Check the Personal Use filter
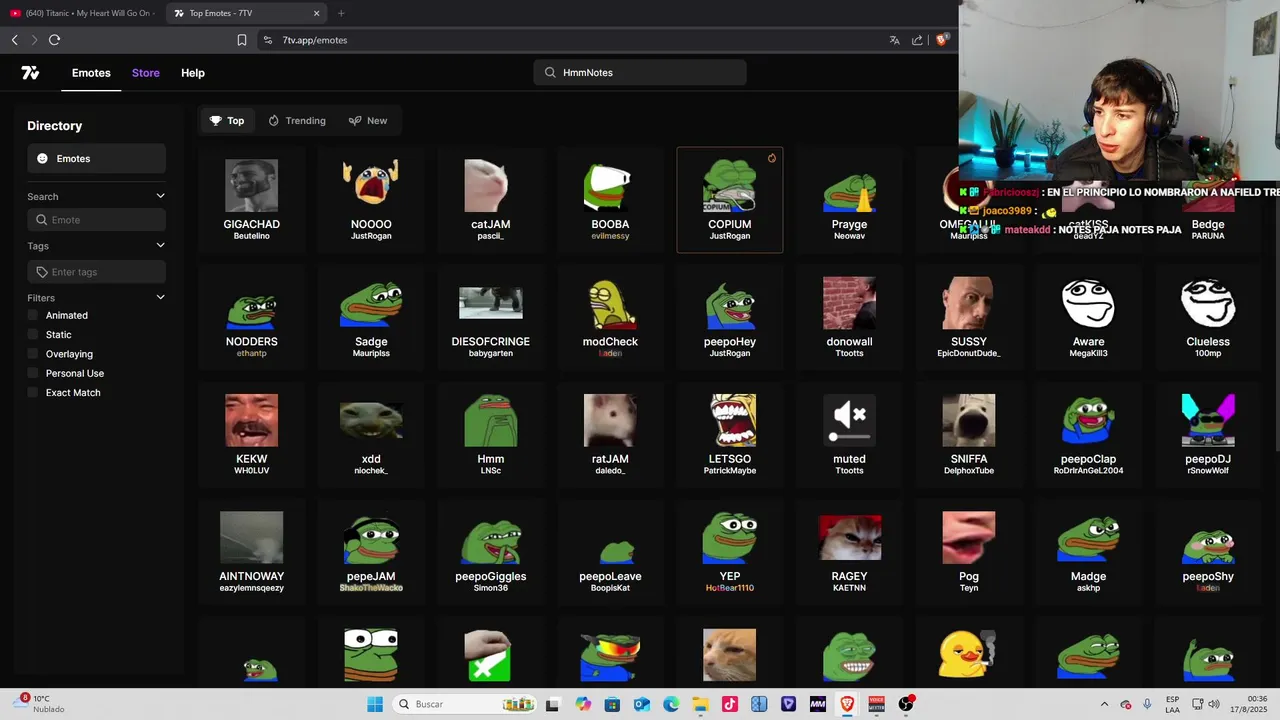 [x=33, y=373]
